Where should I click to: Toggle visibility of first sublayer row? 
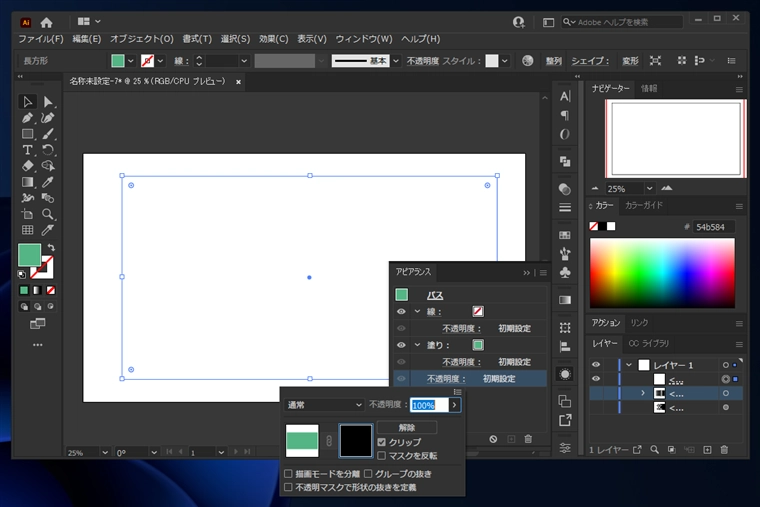596,379
